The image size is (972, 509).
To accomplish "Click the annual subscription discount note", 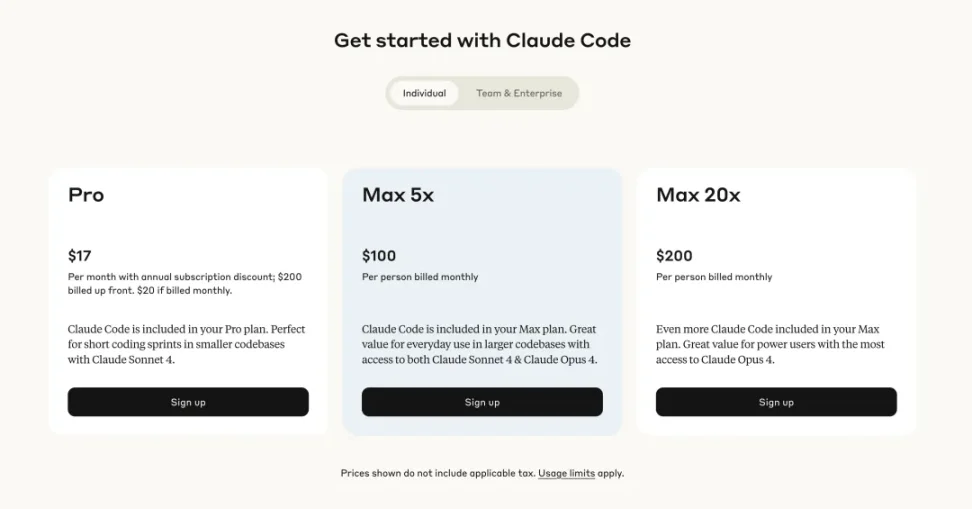I will pos(184,283).
